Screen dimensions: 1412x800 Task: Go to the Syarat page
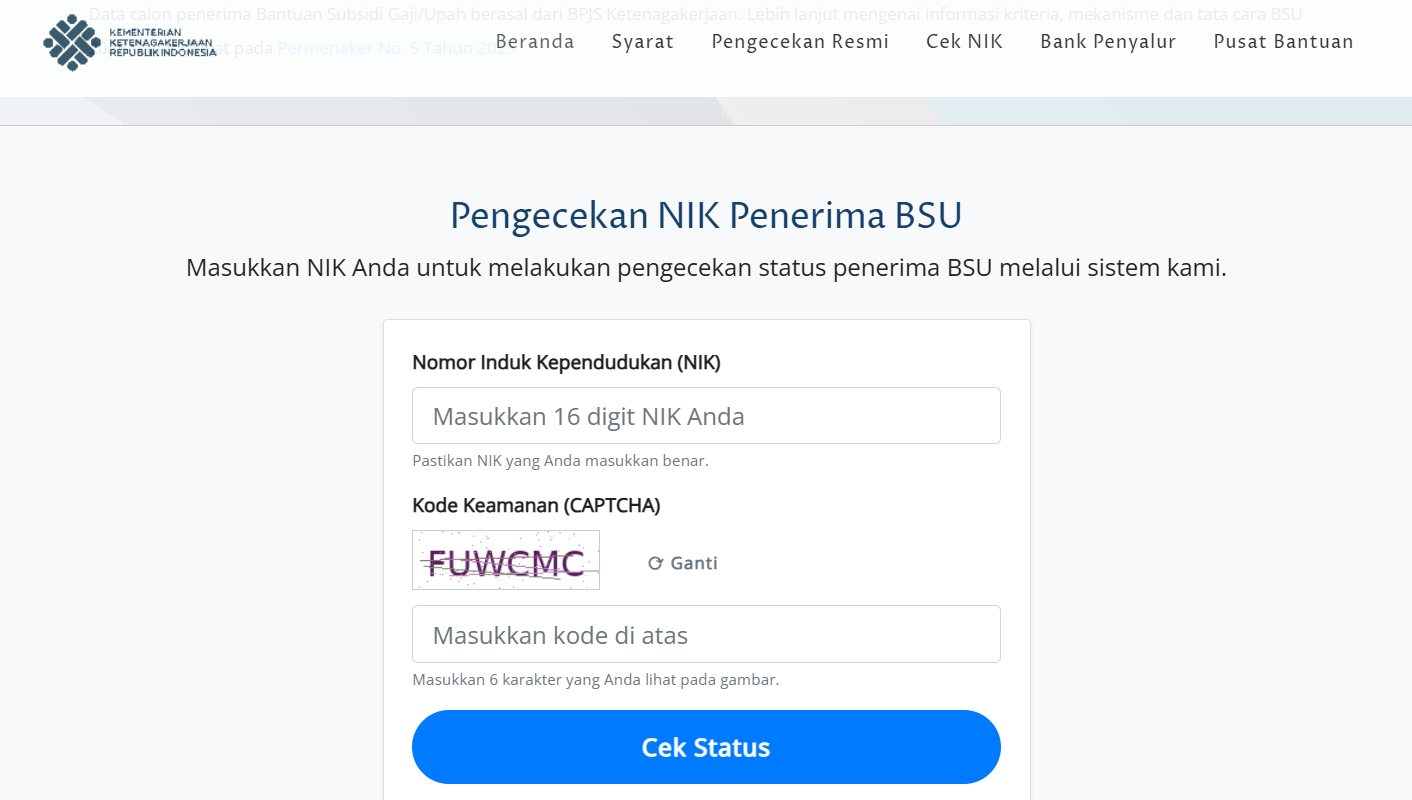(x=643, y=42)
